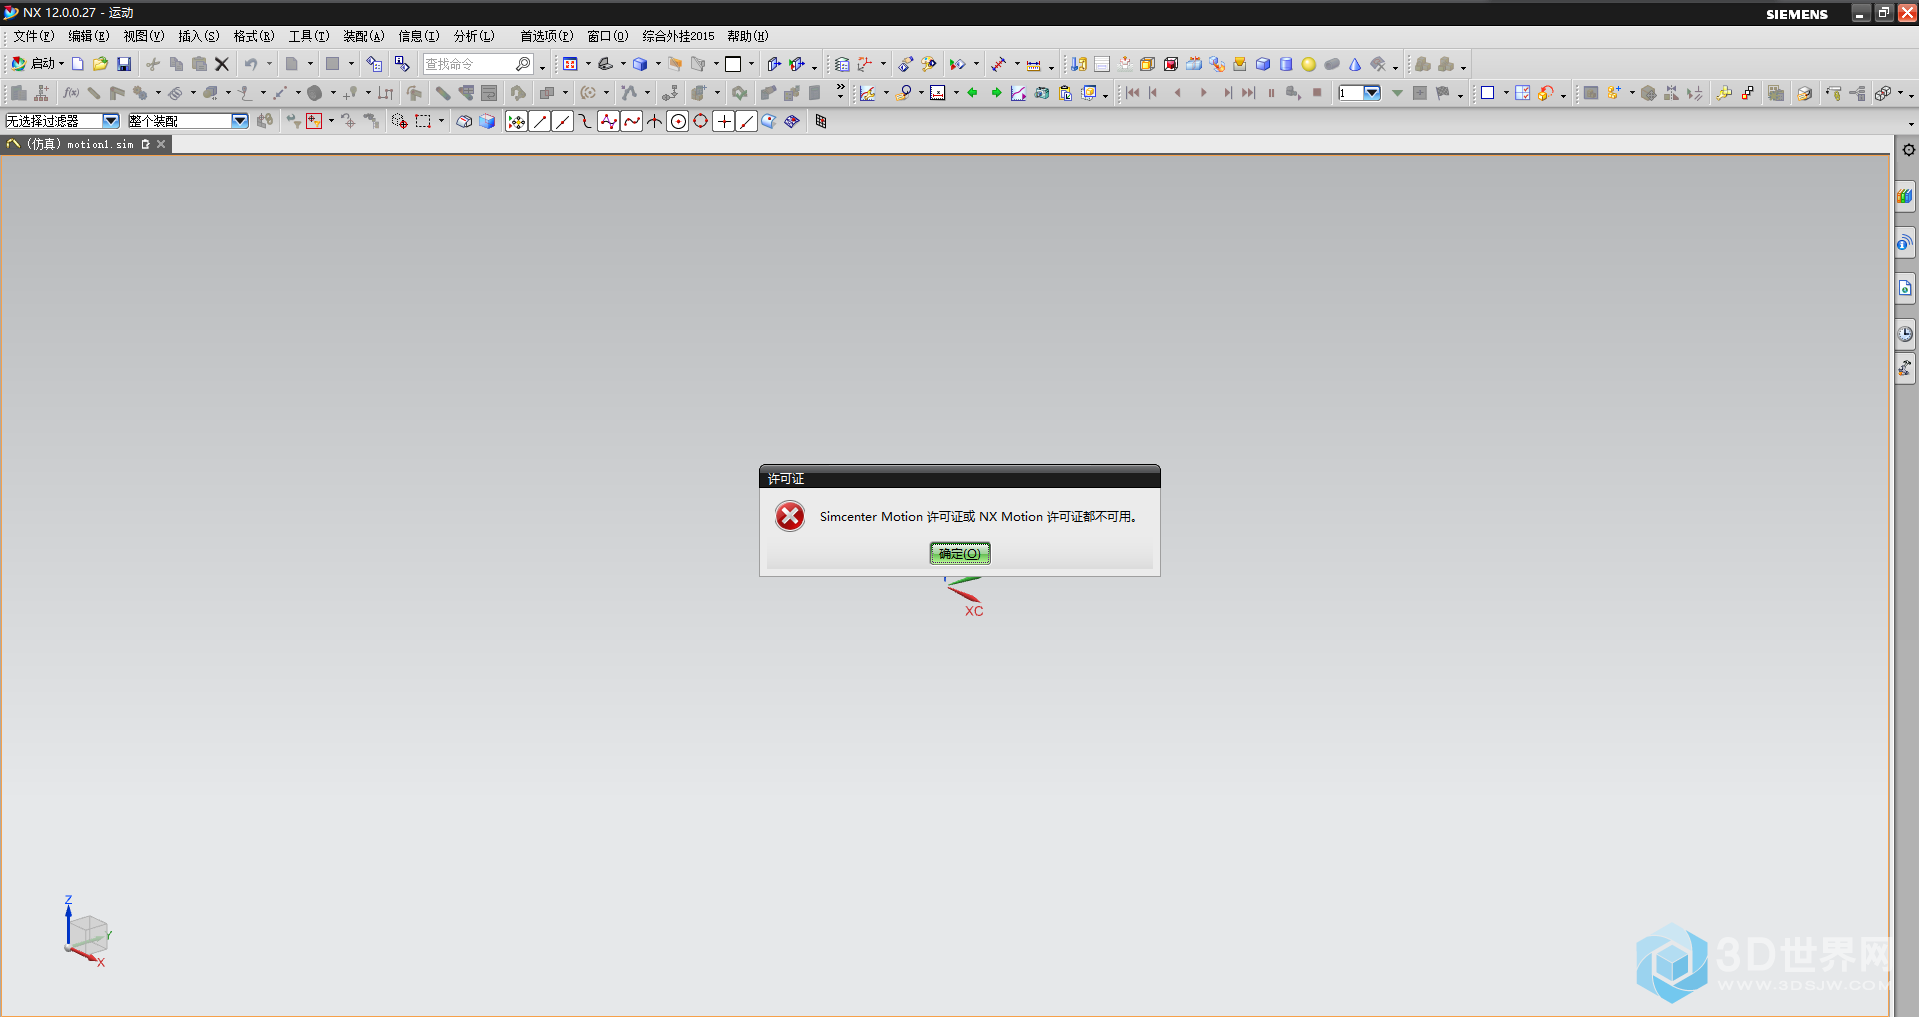Open the 视图(V) menu

(x=144, y=36)
